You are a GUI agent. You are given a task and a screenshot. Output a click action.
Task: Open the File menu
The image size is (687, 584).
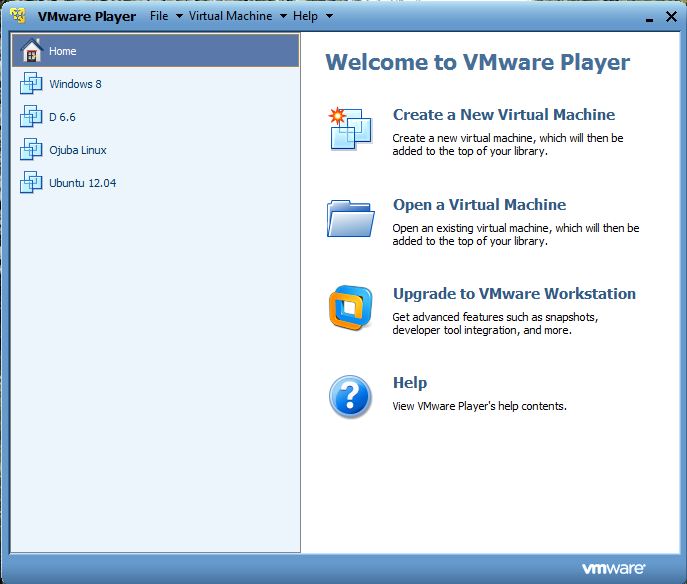(159, 16)
